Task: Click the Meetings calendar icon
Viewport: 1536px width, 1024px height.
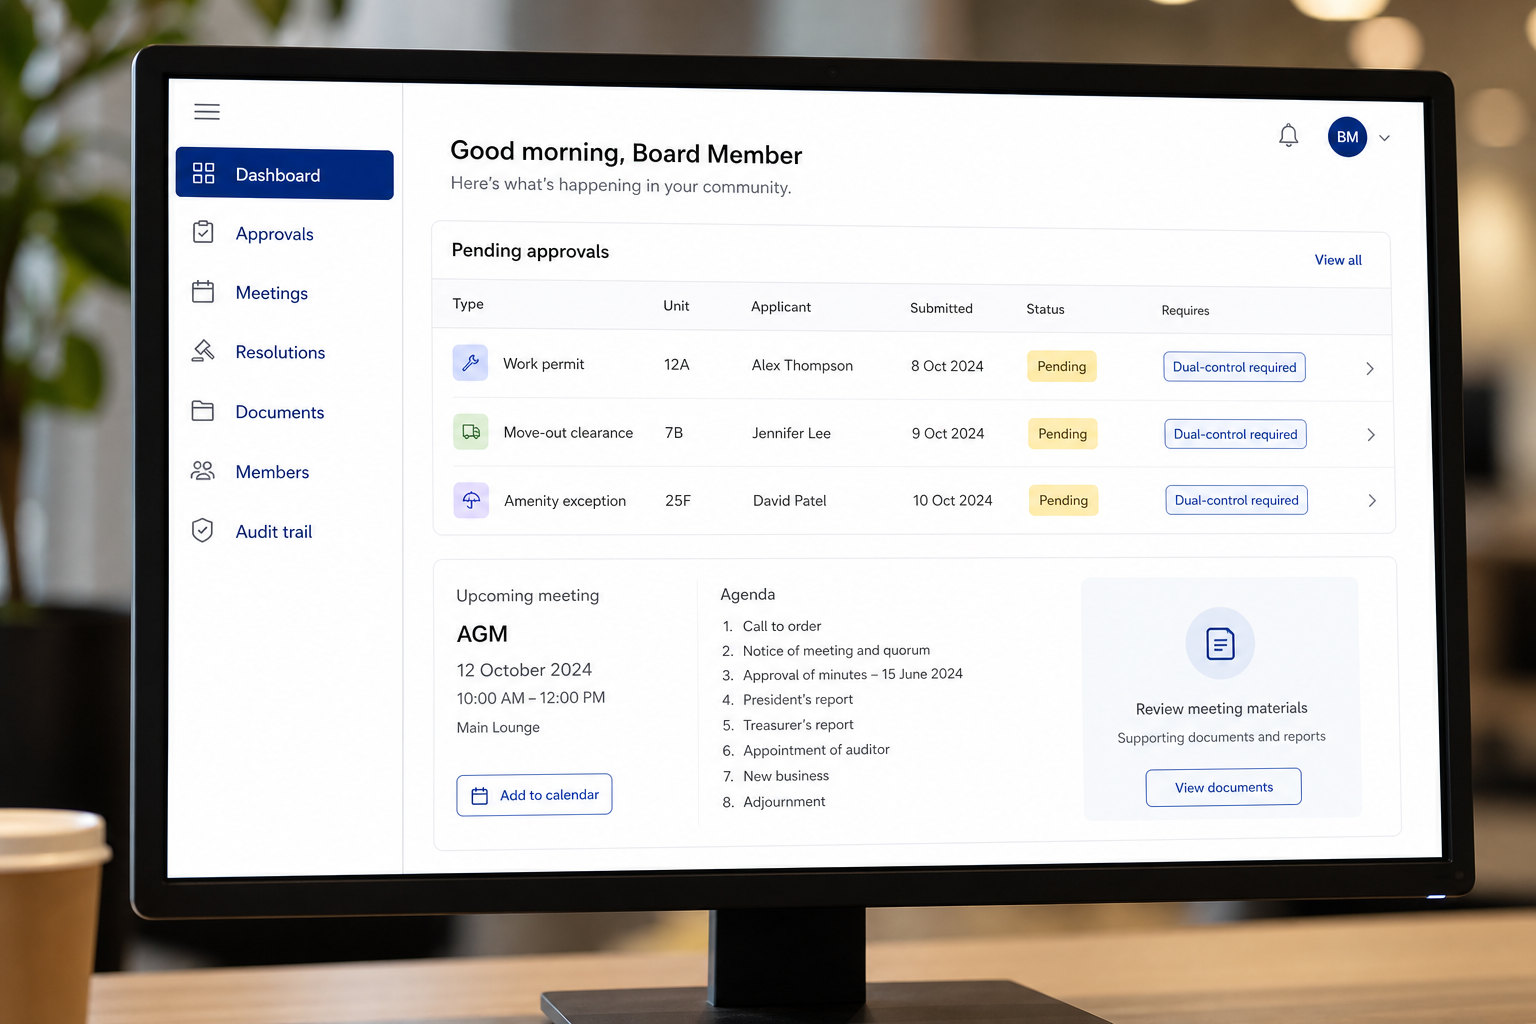Action: 203,291
